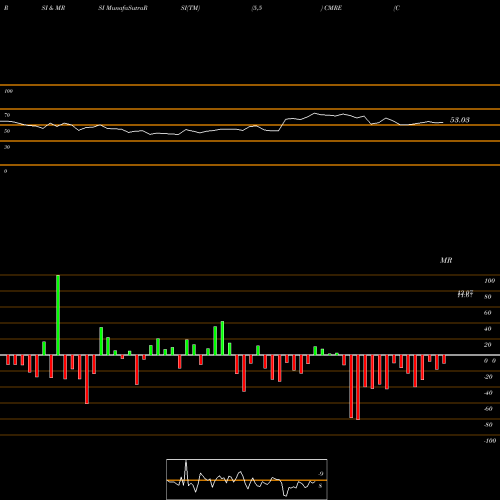500x500 pixels.
Task: Click the 'SI(TM)' header text
Action: tap(190, 8)
